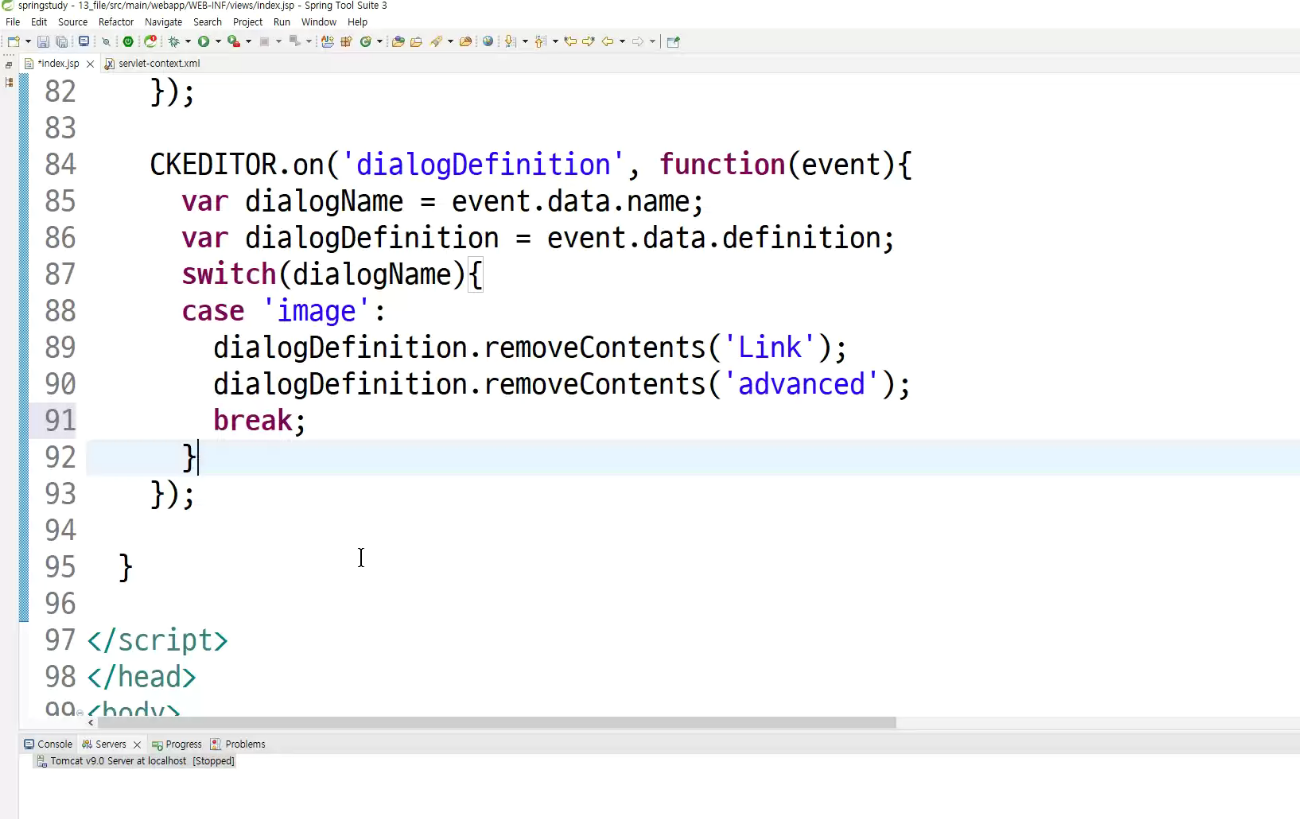Go to Last Edit Location icon
The width and height of the screenshot is (1300, 819).
point(570,42)
